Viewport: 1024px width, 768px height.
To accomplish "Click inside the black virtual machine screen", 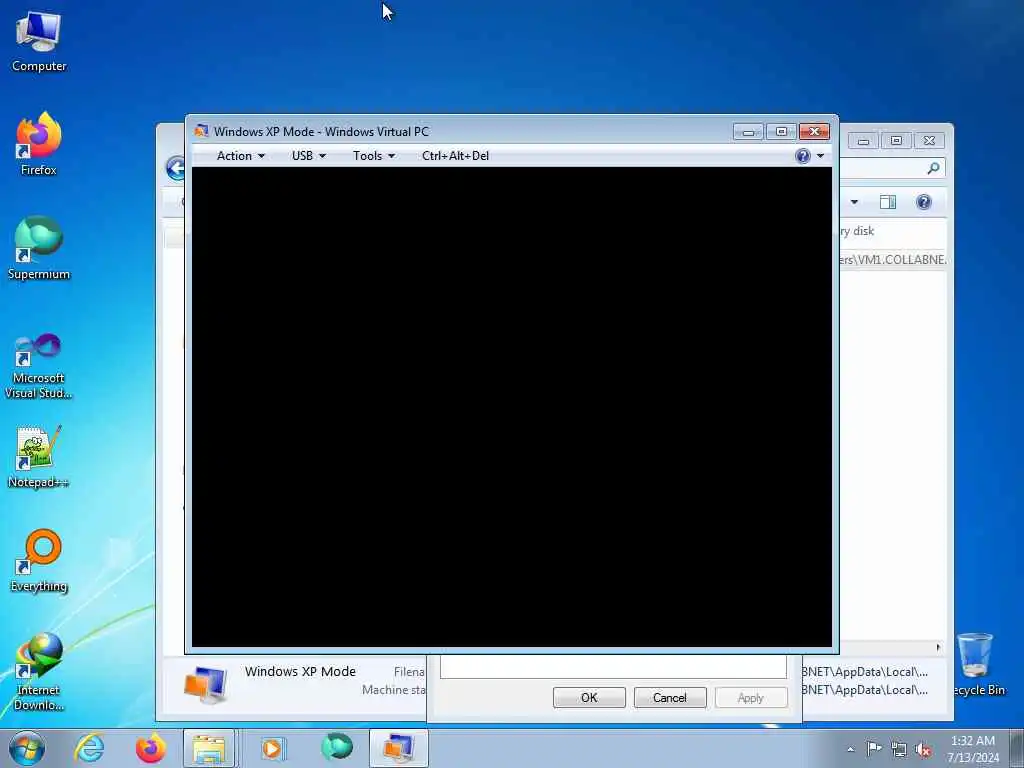I will [x=511, y=406].
